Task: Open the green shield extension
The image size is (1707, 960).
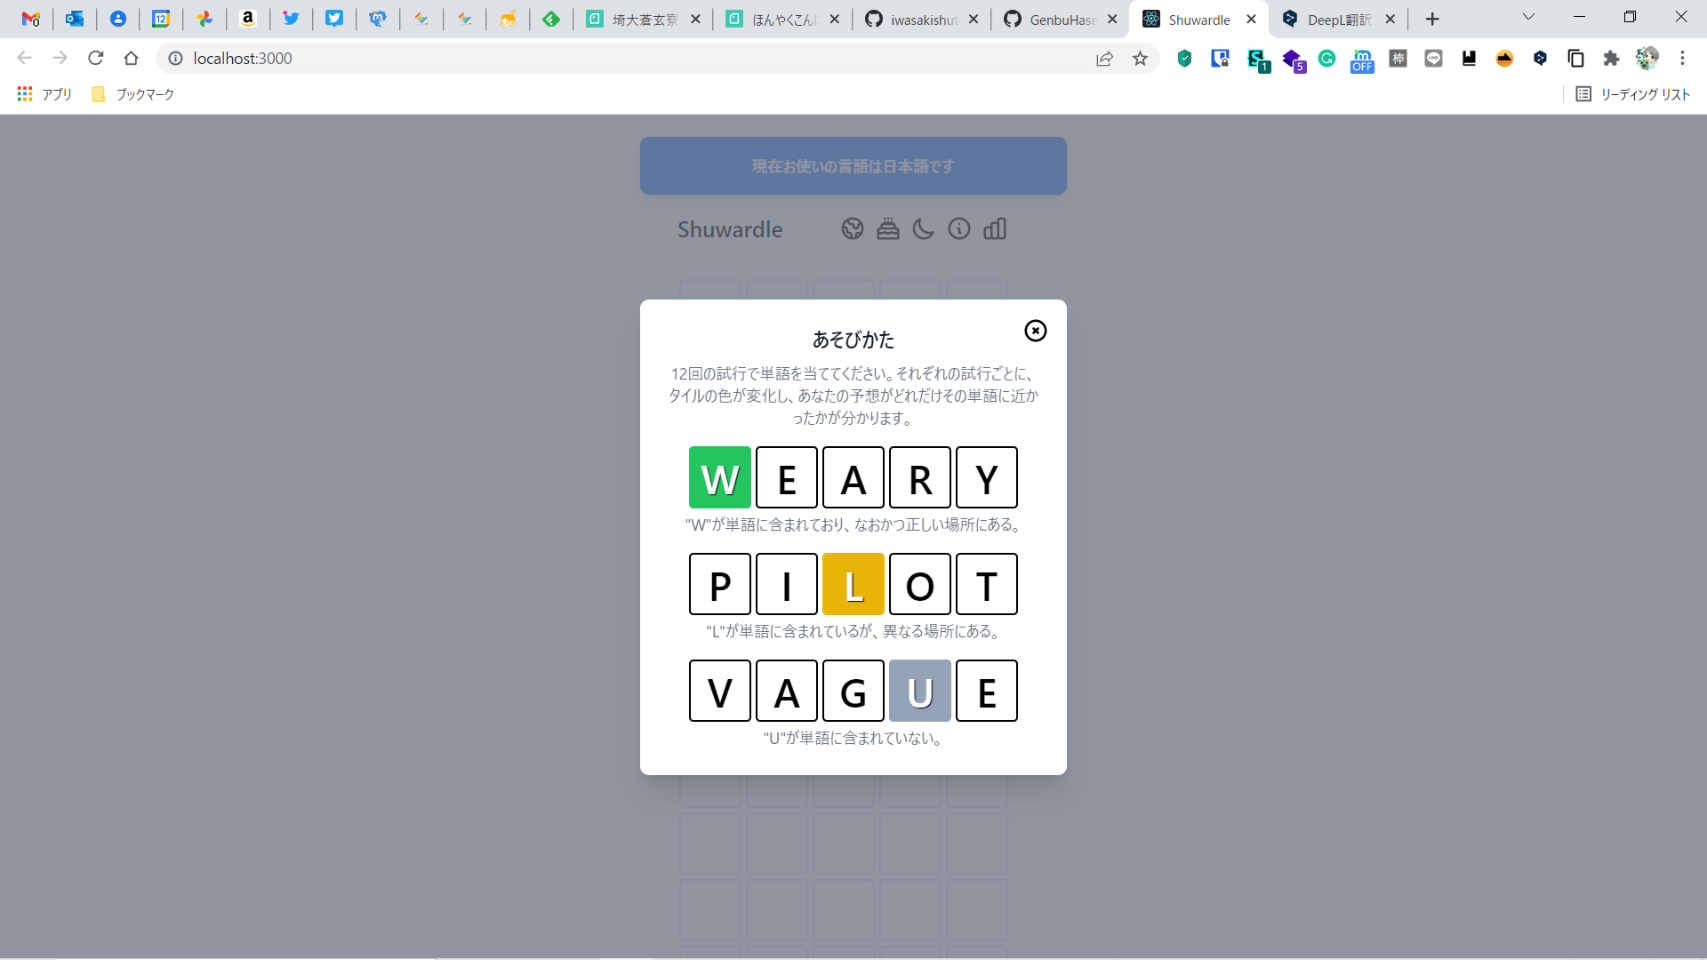Action: 1185,59
